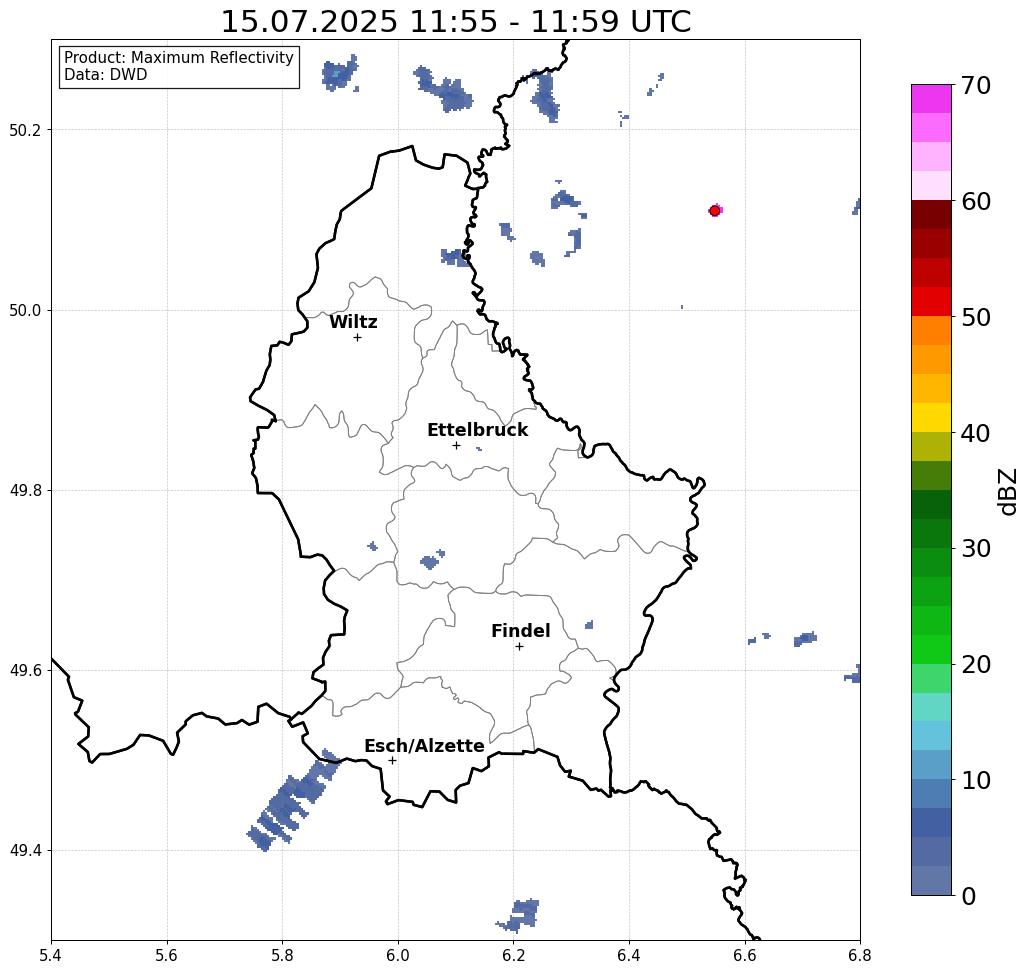Click the magenta top segment of the colorbar
Viewport: 1029px width, 973px height.
coord(931,99)
